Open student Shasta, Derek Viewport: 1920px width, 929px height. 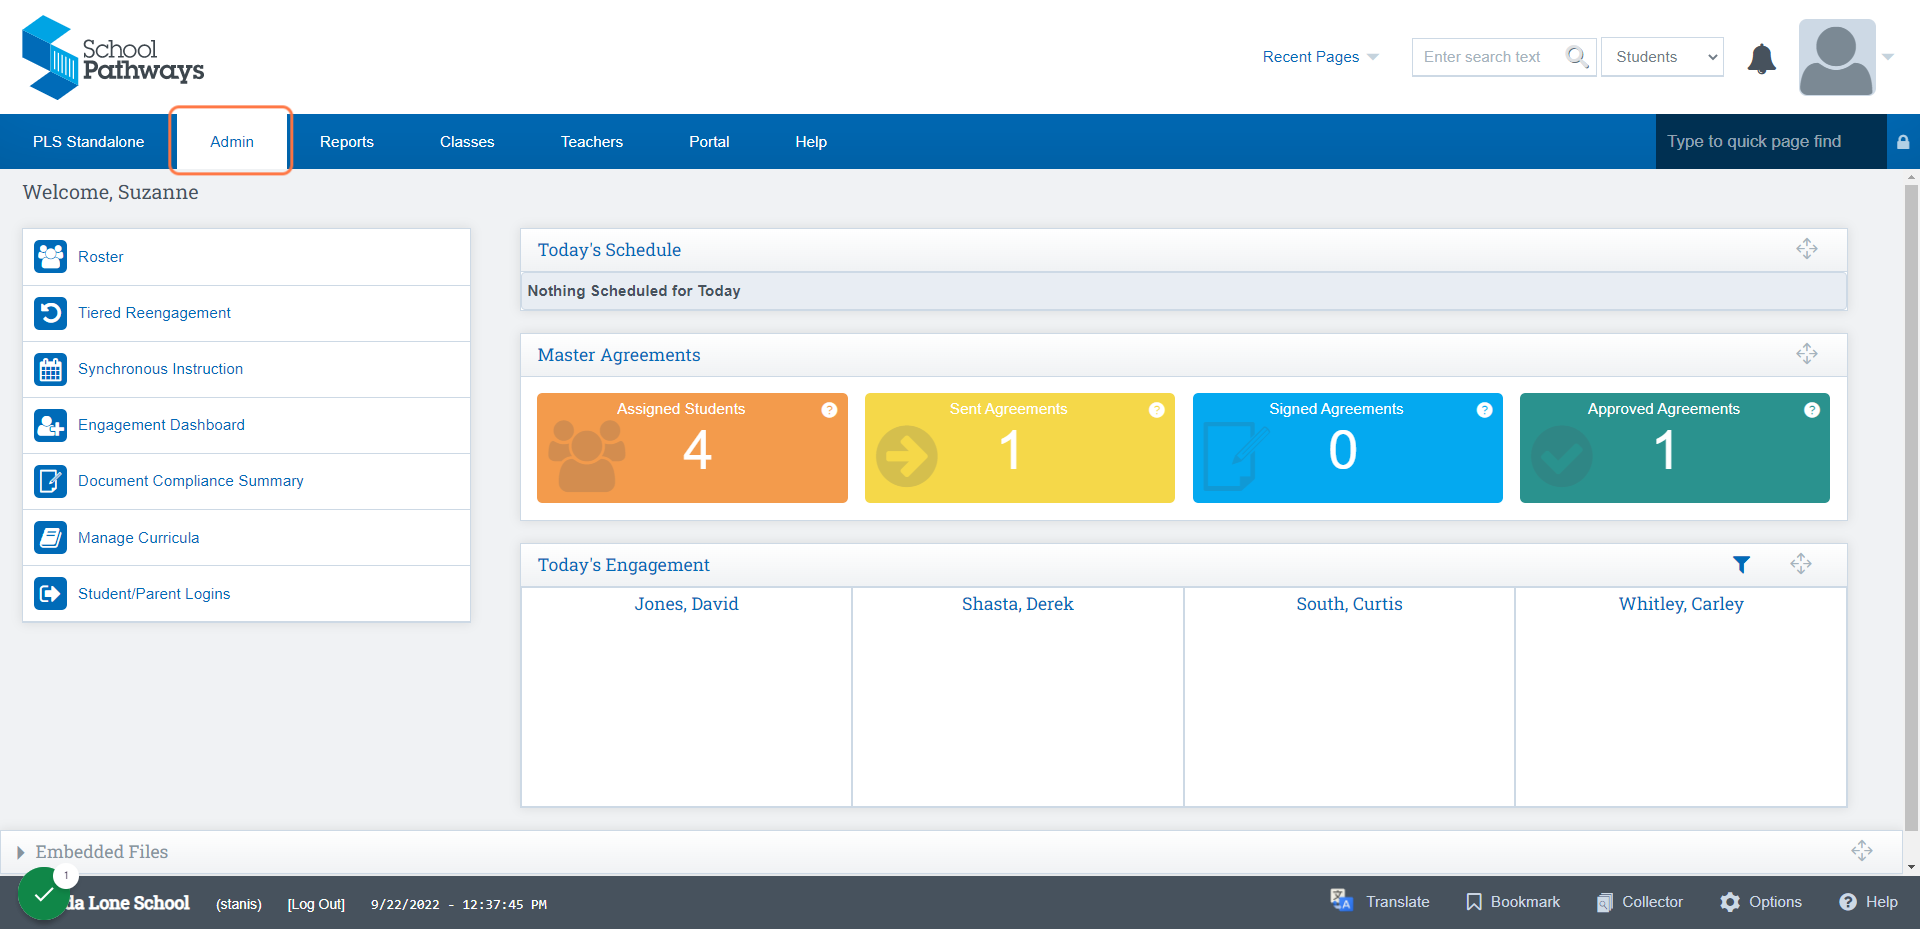coord(1017,604)
